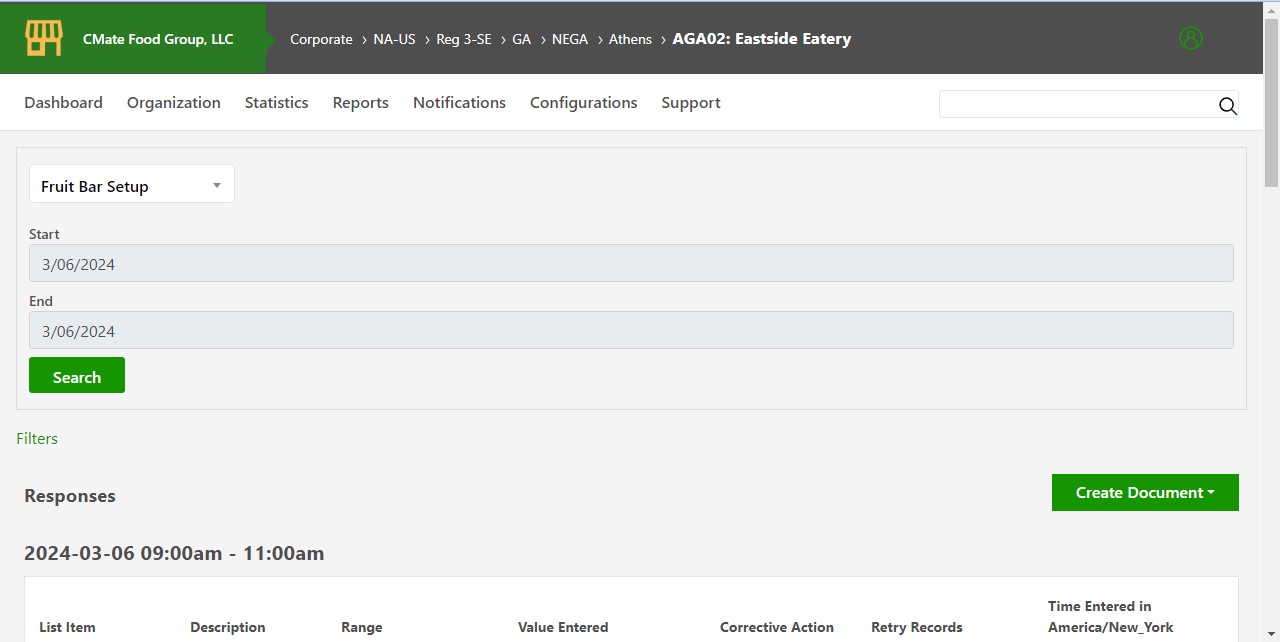Click the NA-US breadcrumb link
Screen dimensions: 1280x642
[x=394, y=39]
